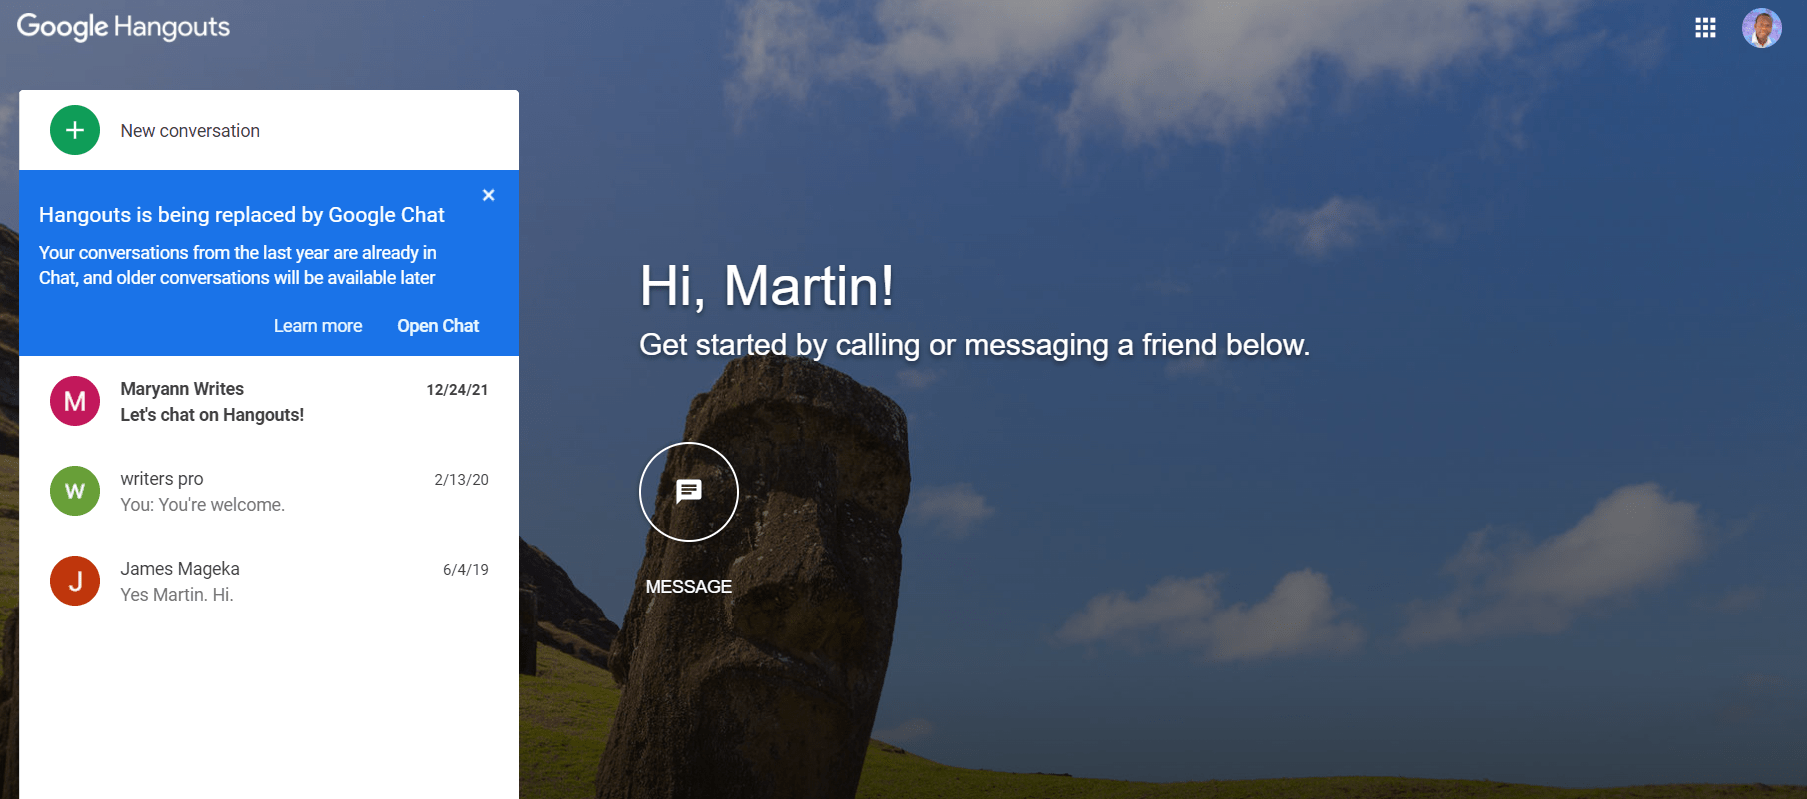Screen dimensions: 1807x799
Task: Click the pink M avatar for Maryann Writes
Action: click(75, 401)
